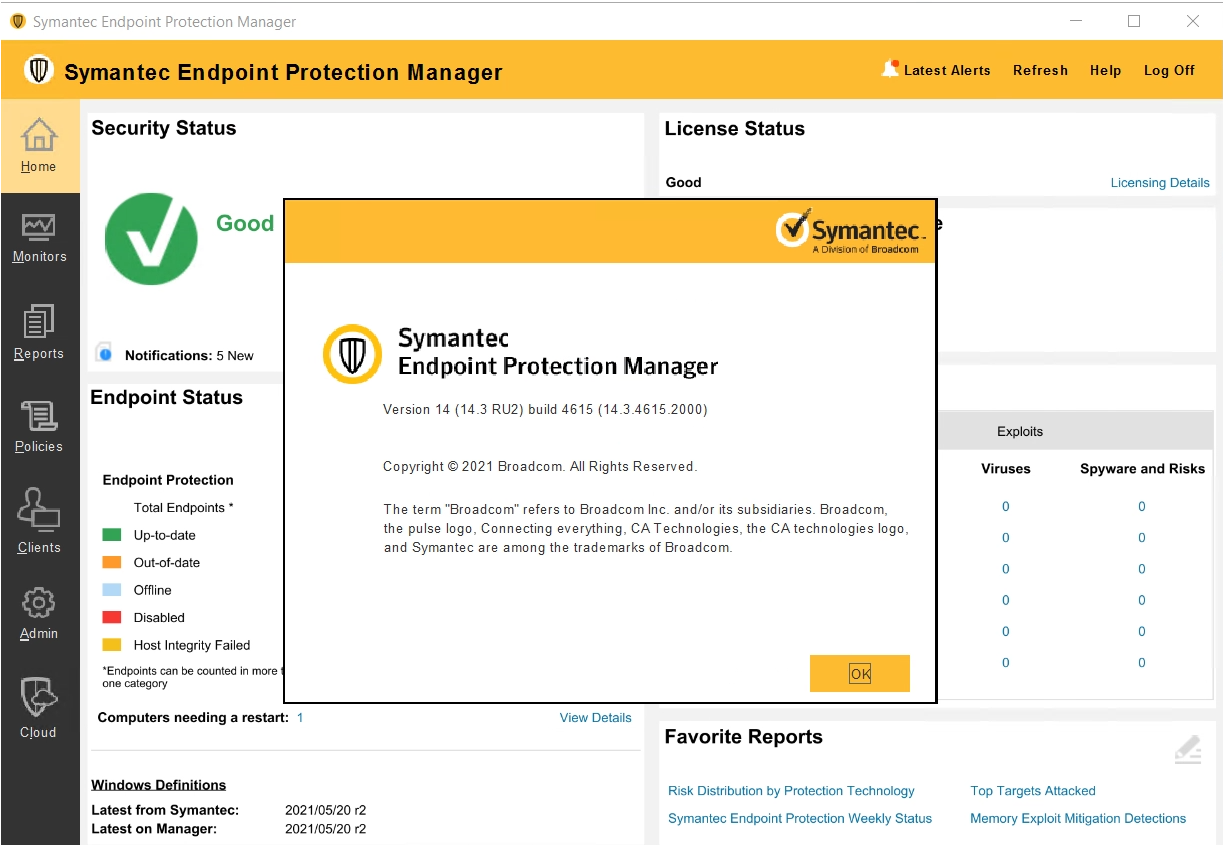Screen dimensions: 1224x846
Task: Open the Clients section
Action: point(39,521)
